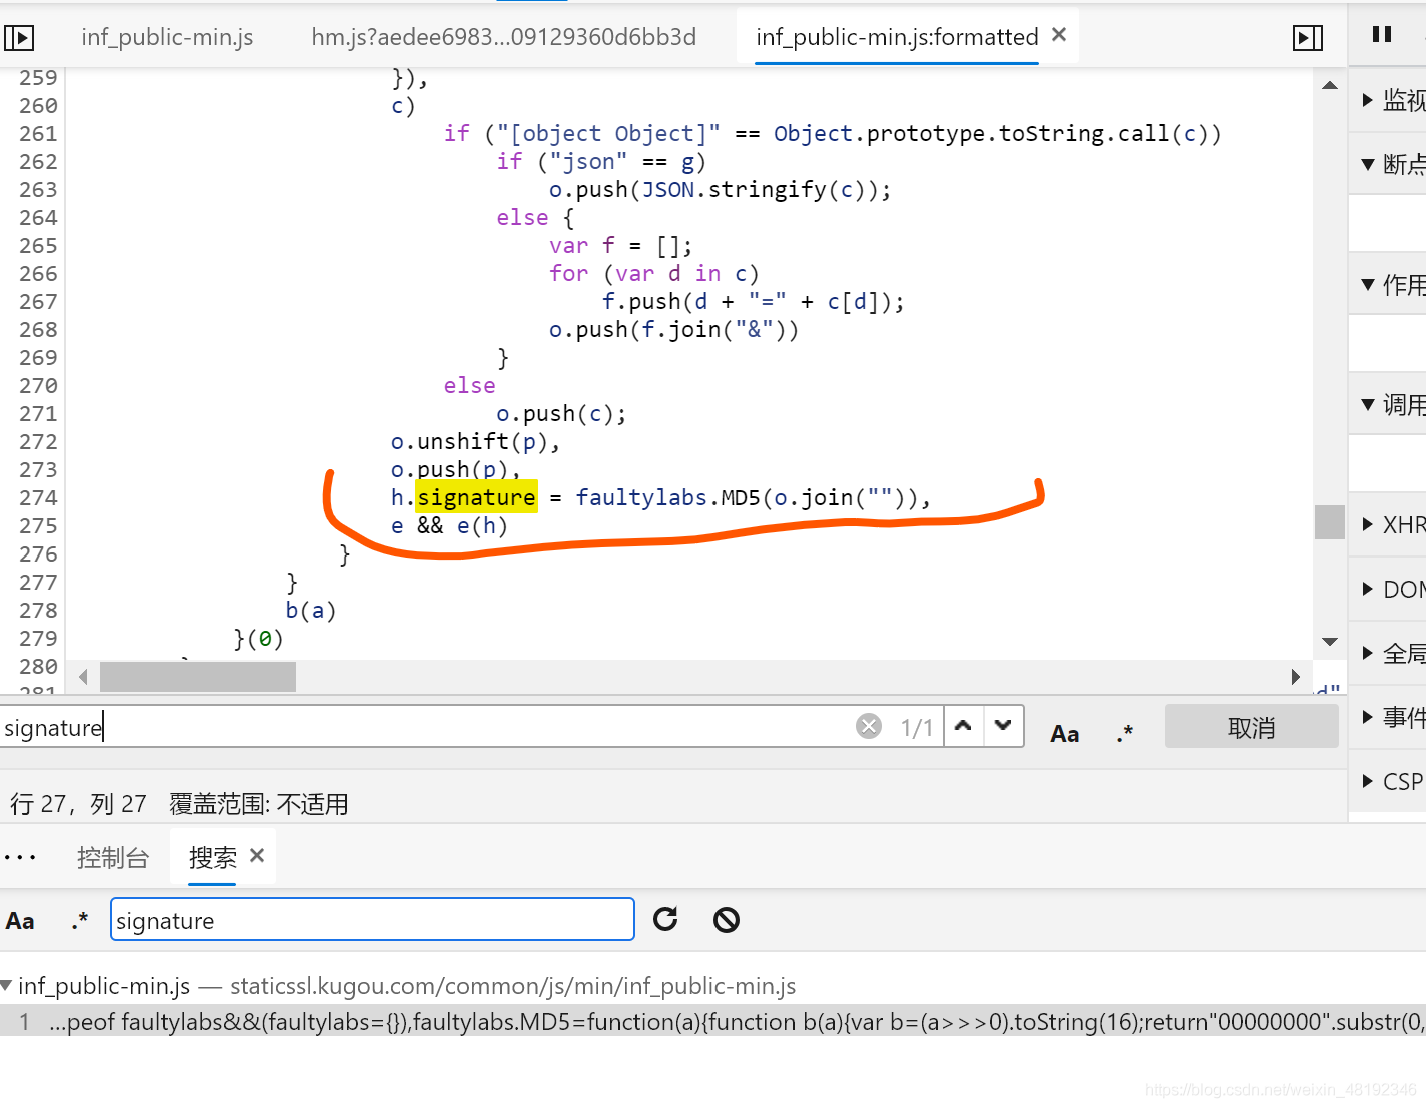Image resolution: width=1426 pixels, height=1108 pixels.
Task: Close the inf_public-min.js:formatted tab
Action: pyautogui.click(x=1059, y=35)
